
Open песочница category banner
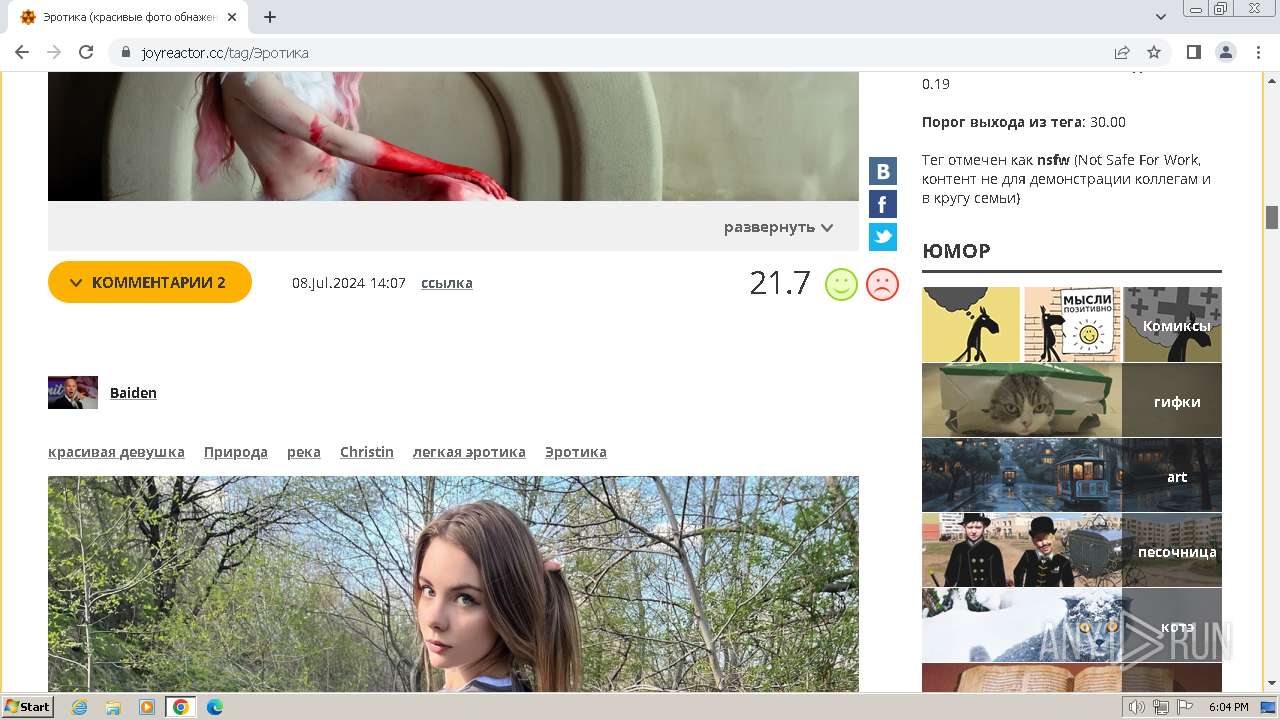pyautogui.click(x=1072, y=550)
